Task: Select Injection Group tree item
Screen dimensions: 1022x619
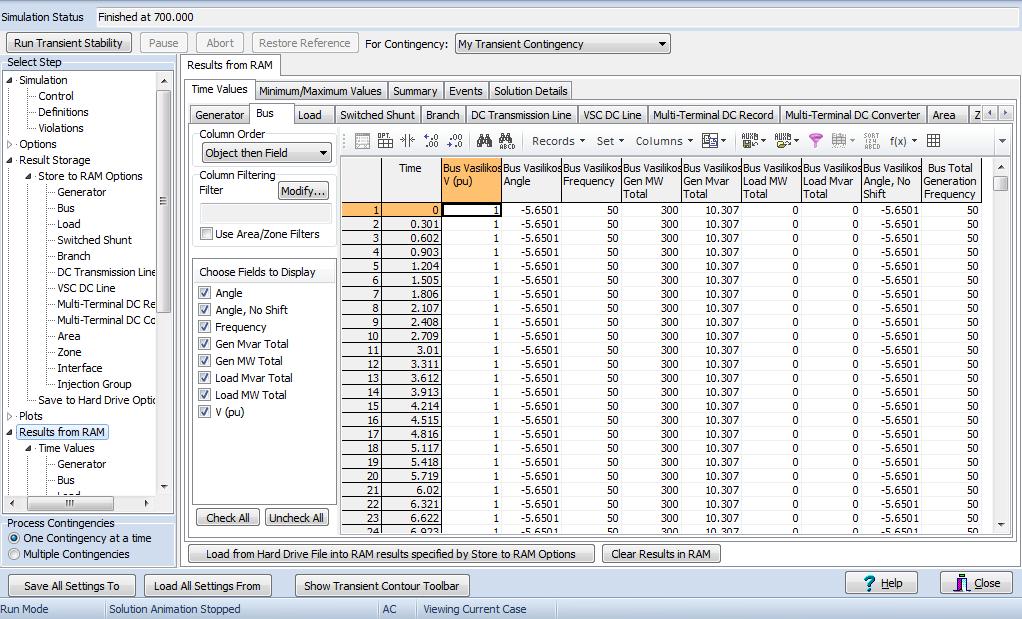Action: click(x=95, y=384)
